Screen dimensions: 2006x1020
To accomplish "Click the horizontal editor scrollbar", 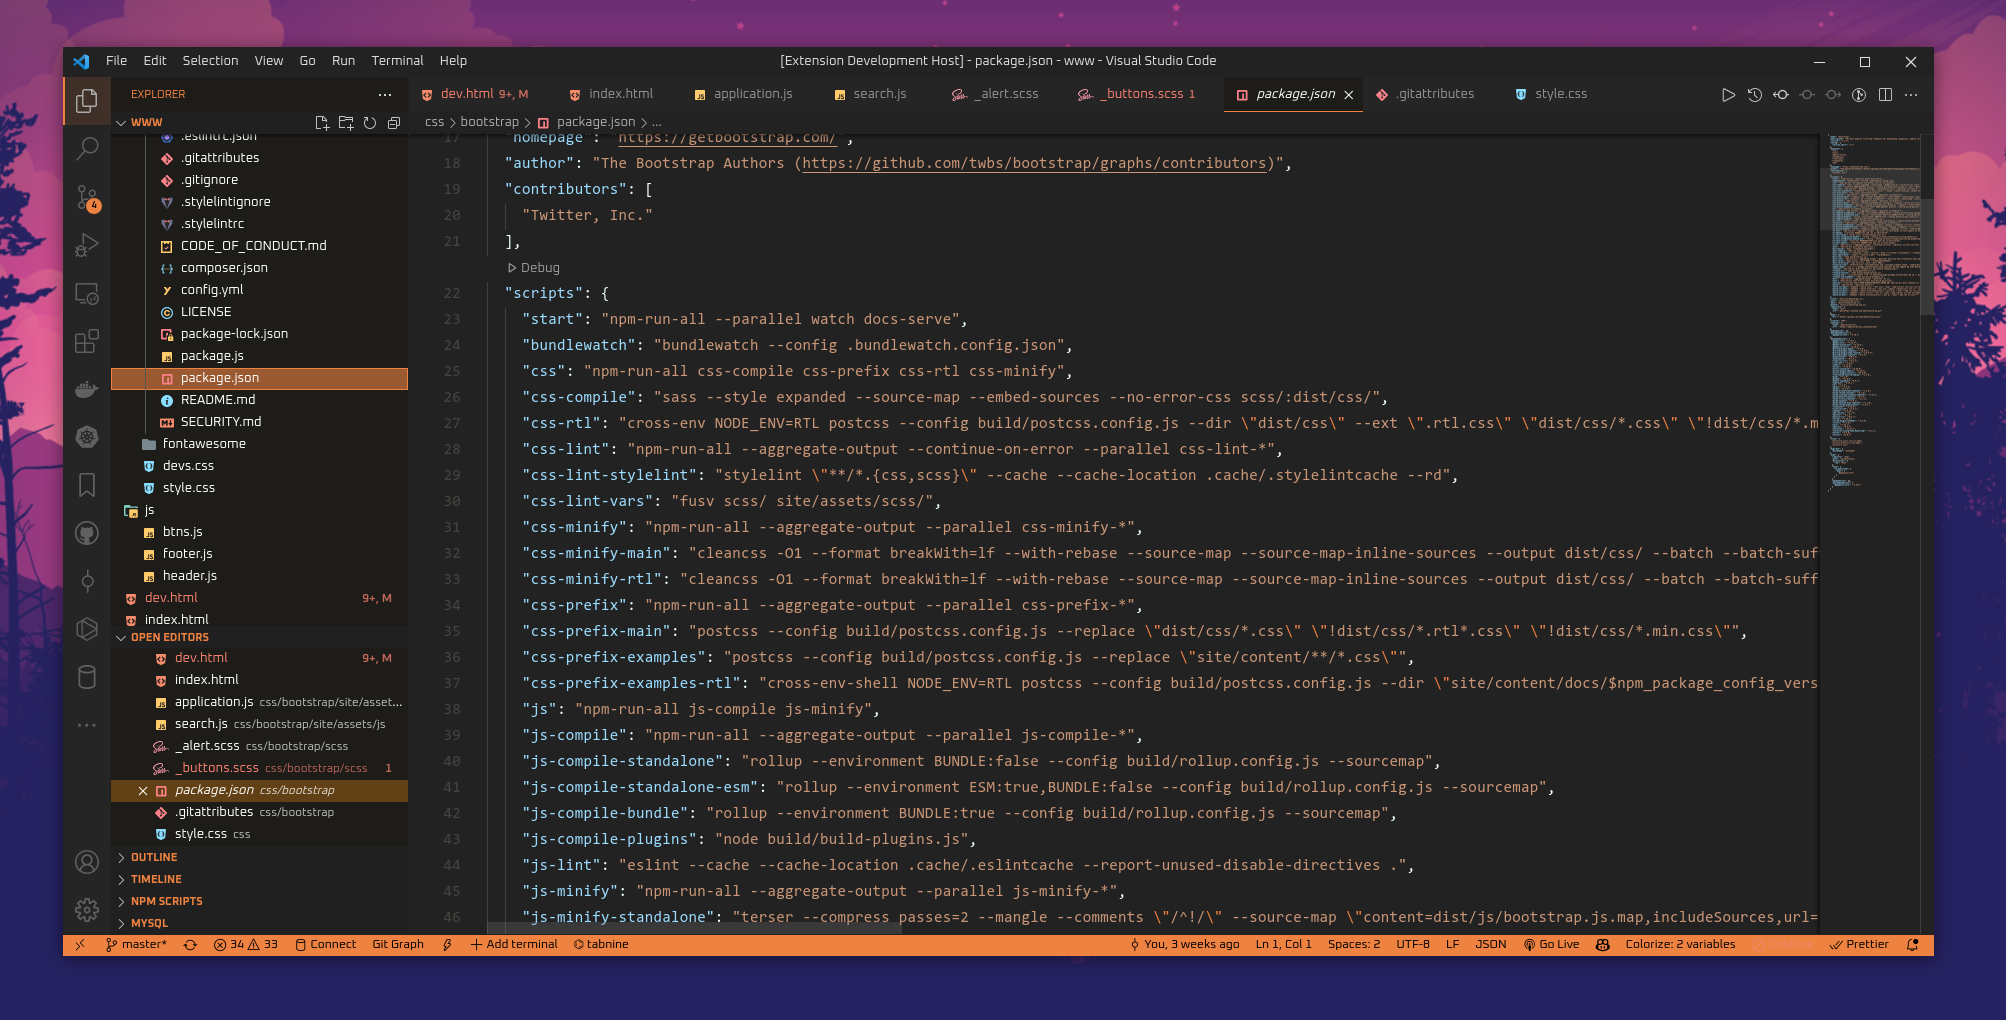I will click(694, 929).
